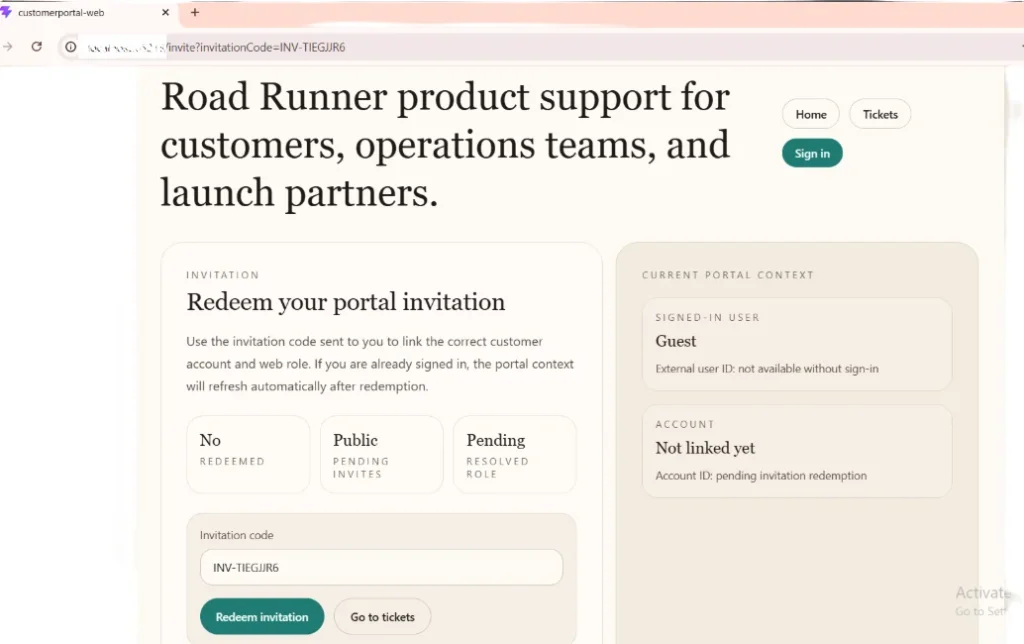Click 'External user ID: not available' text

coord(767,368)
